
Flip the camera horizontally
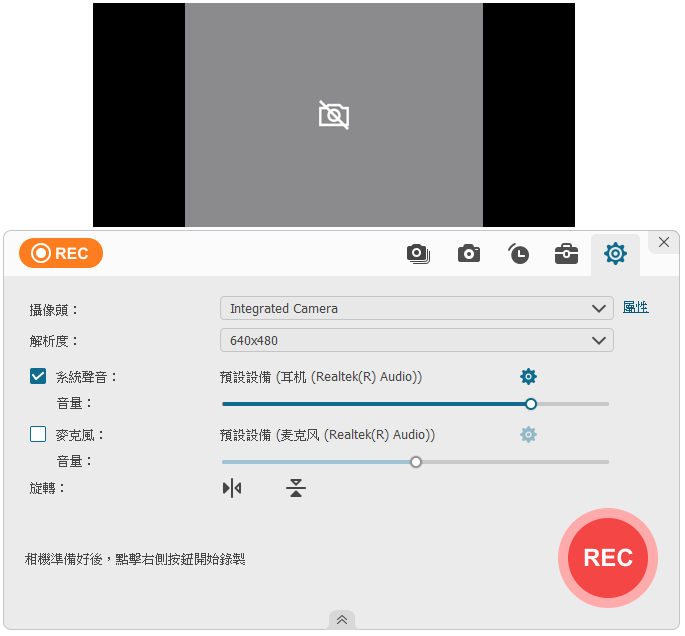click(232, 488)
